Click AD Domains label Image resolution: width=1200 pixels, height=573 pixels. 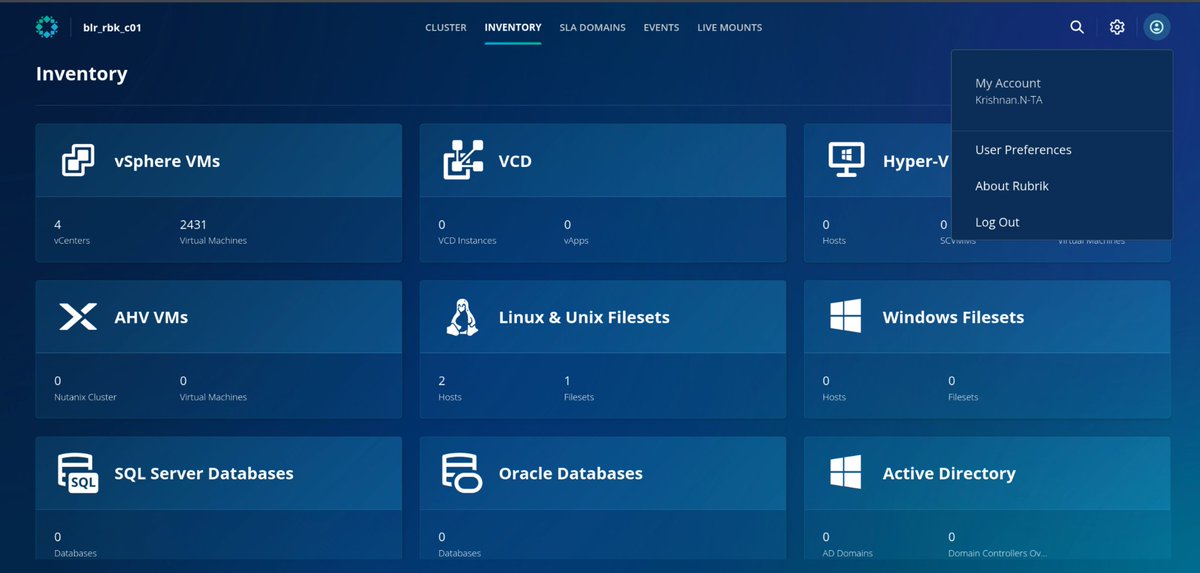[x=847, y=553]
